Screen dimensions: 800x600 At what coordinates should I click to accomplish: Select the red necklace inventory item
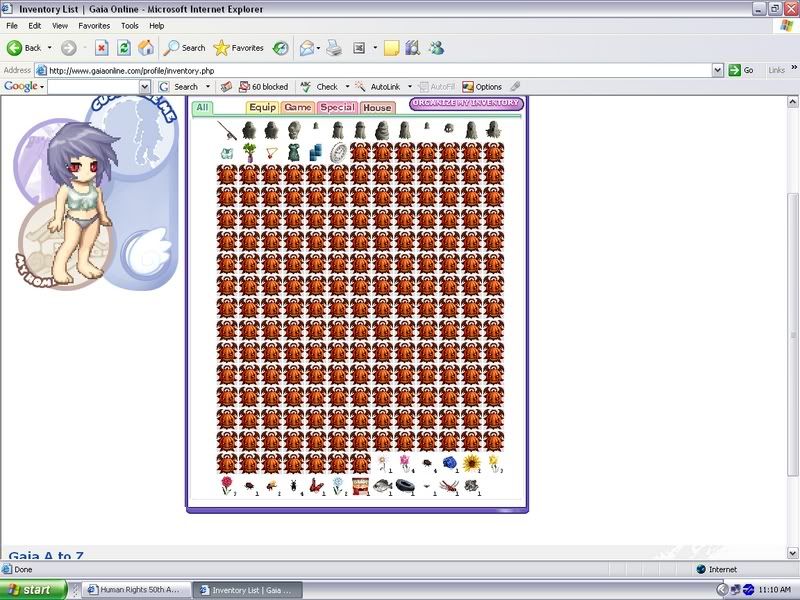pyautogui.click(x=271, y=153)
